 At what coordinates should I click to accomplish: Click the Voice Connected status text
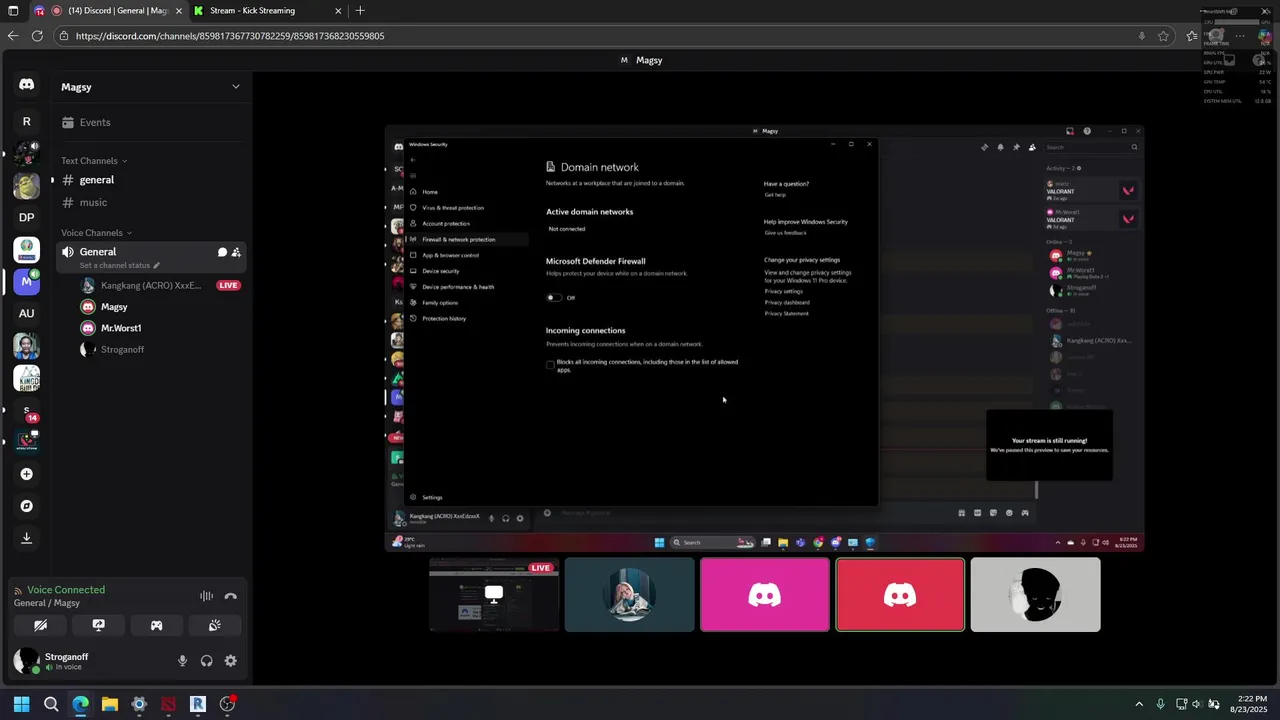coord(66,590)
